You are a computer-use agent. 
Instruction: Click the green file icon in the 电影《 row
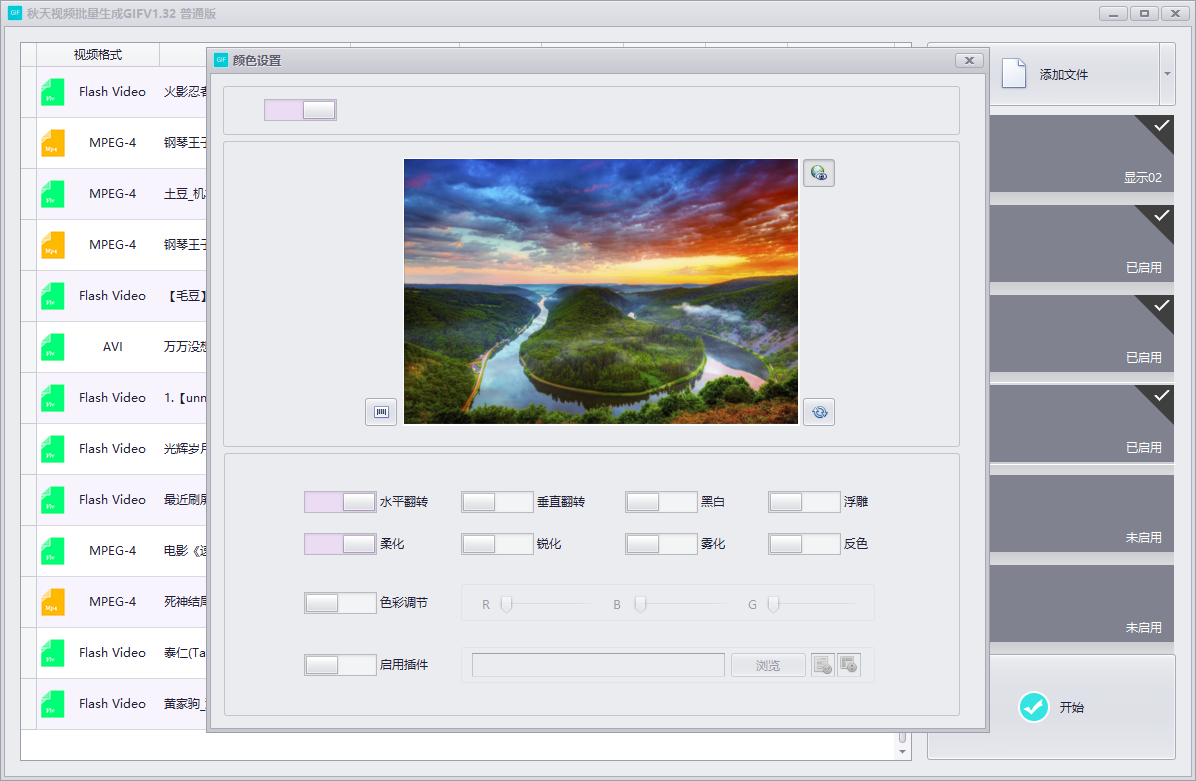point(53,551)
